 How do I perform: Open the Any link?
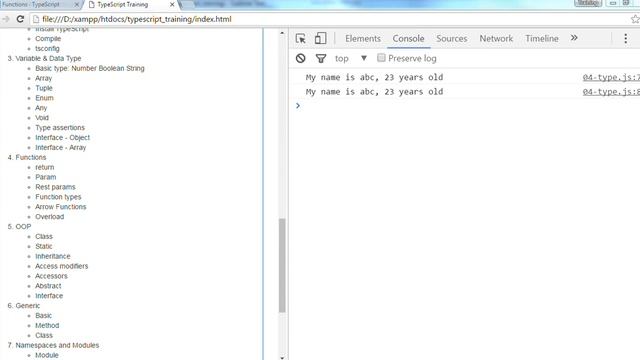(x=41, y=108)
